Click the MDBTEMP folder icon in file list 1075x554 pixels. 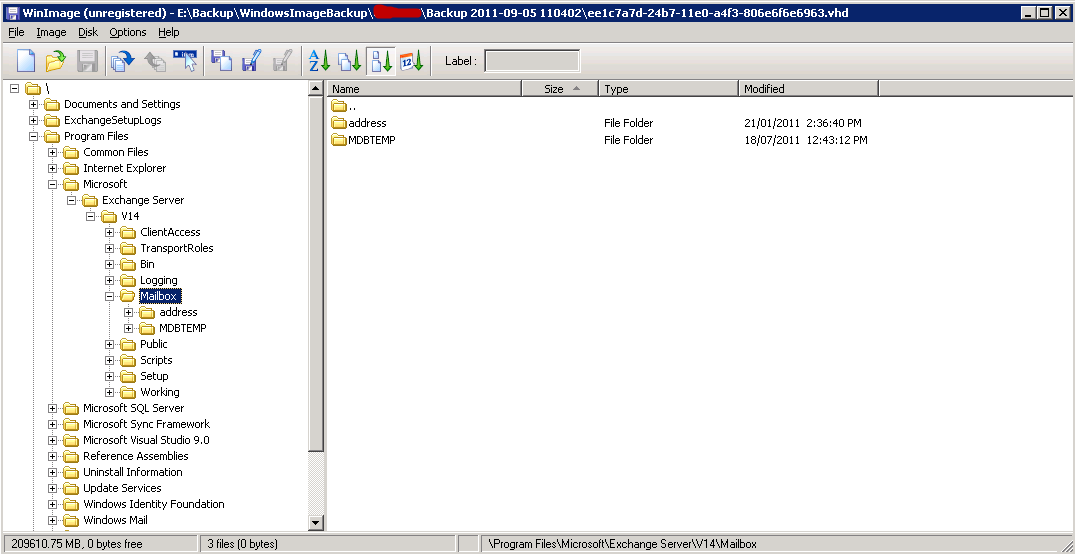pyautogui.click(x=339, y=140)
